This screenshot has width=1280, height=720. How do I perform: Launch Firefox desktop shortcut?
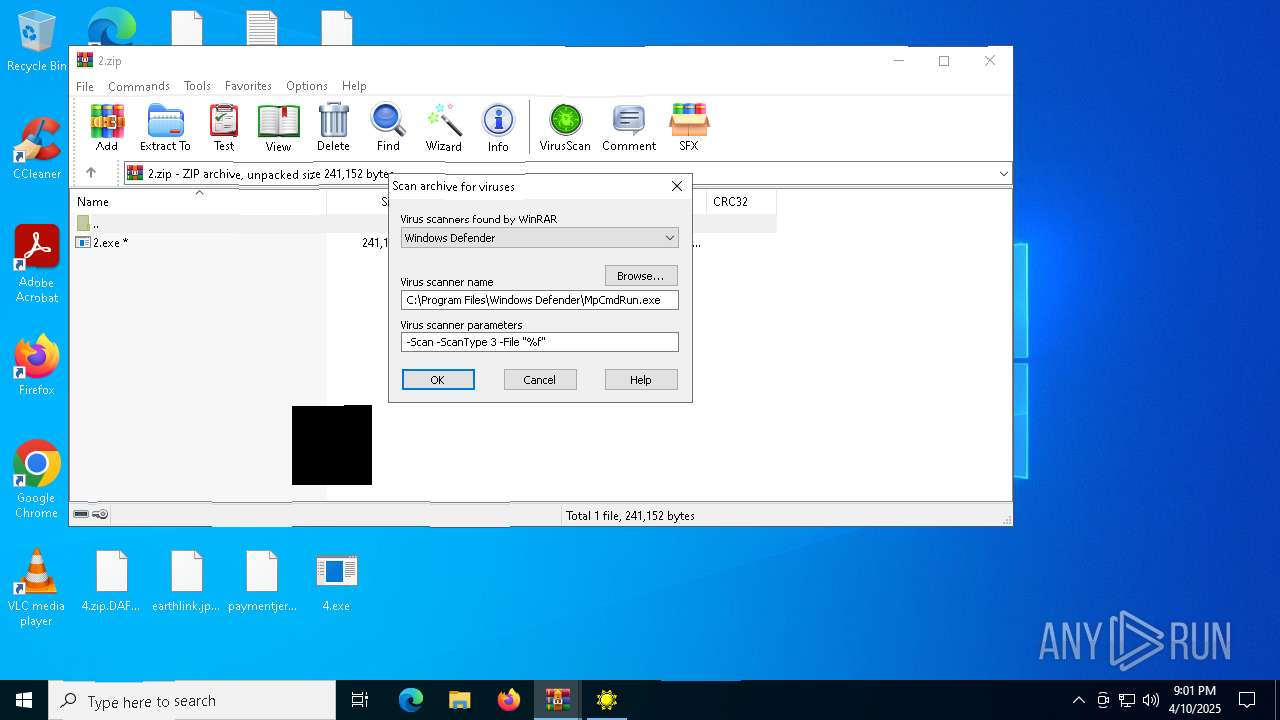(37, 365)
